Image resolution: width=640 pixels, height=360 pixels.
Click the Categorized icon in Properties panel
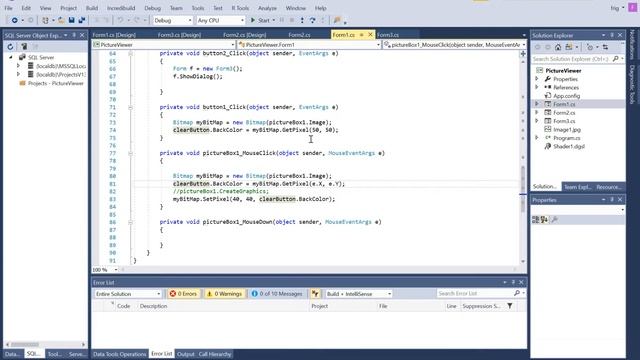click(536, 220)
